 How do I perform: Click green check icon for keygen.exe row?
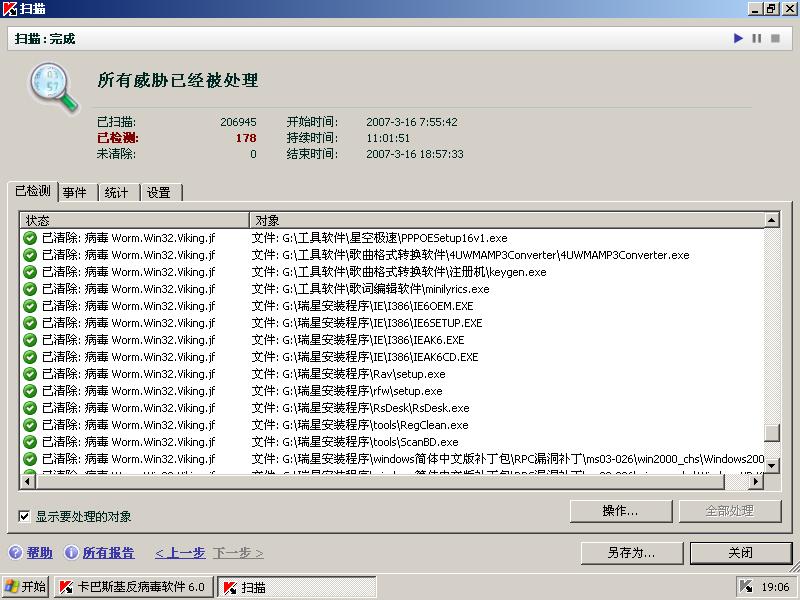point(30,272)
